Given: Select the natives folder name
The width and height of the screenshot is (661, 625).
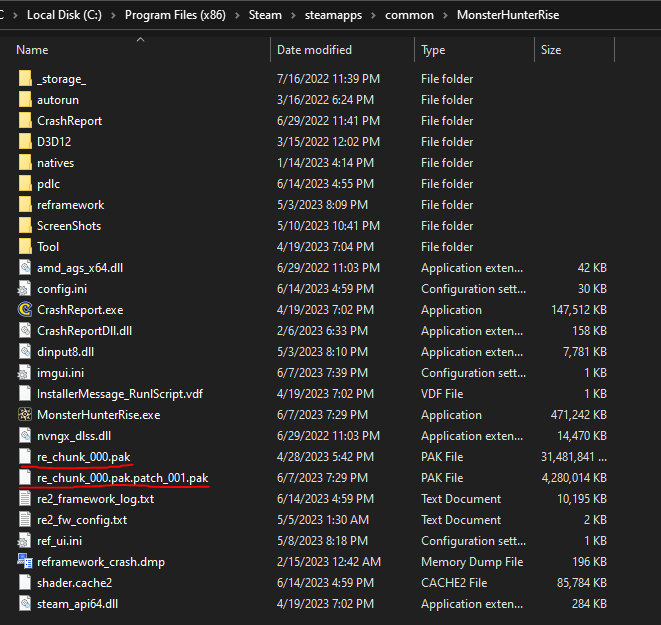Looking at the screenshot, I should pos(55,163).
